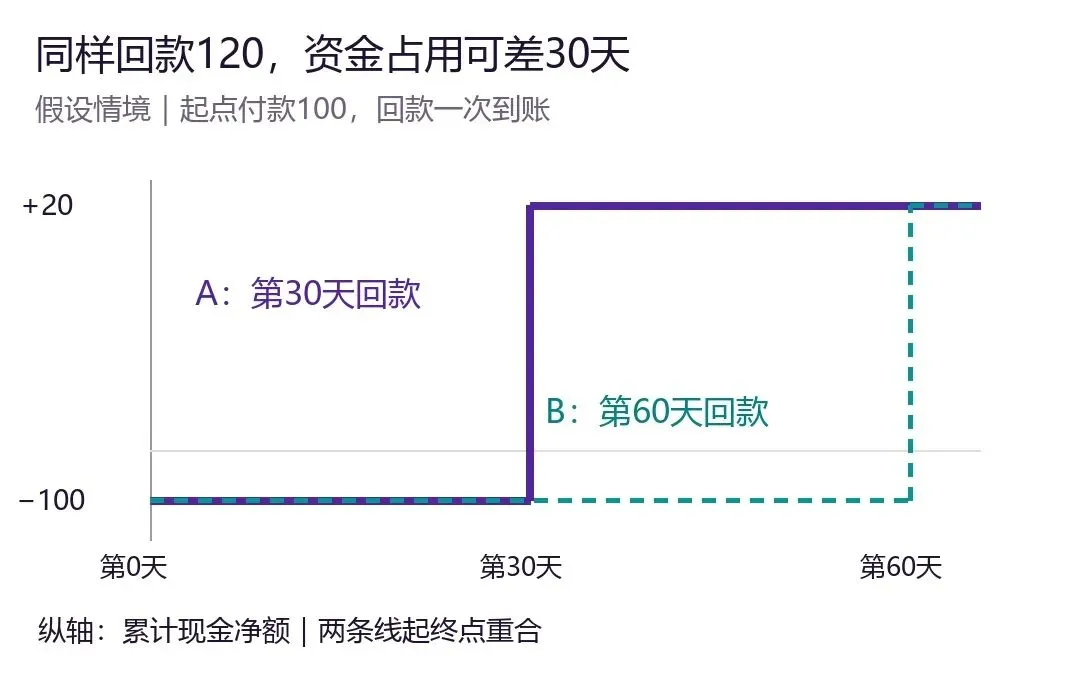Image resolution: width=1080 pixels, height=690 pixels.
Task: Click the vertical y-axis line
Action: click(151, 360)
